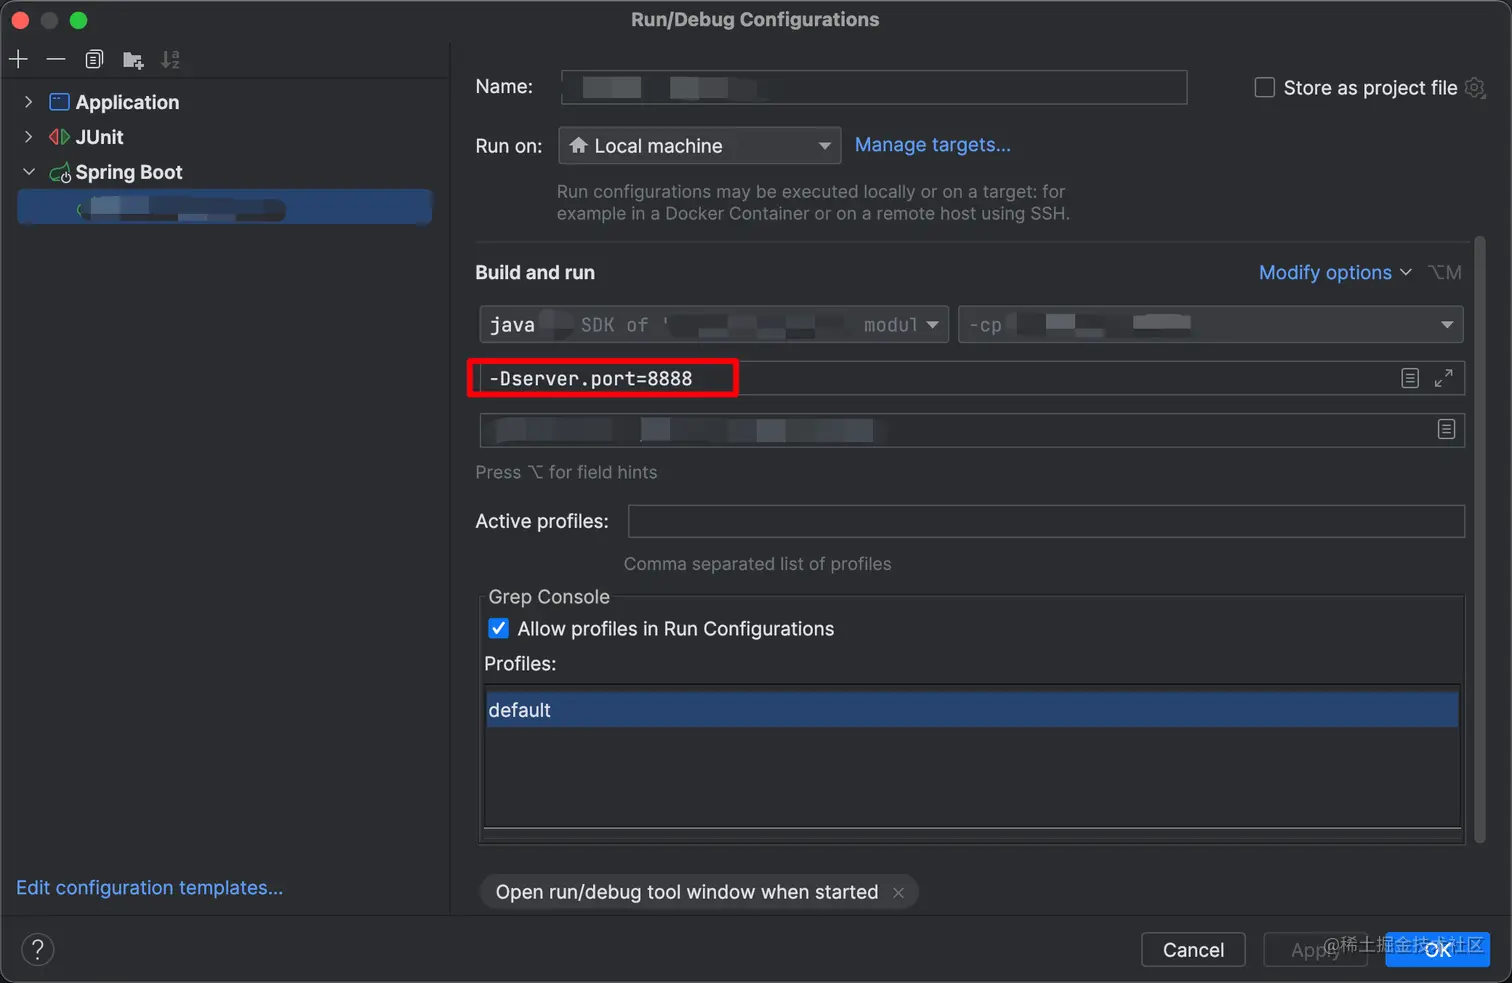Expand the VM options field
The height and width of the screenshot is (983, 1512).
coord(1443,378)
